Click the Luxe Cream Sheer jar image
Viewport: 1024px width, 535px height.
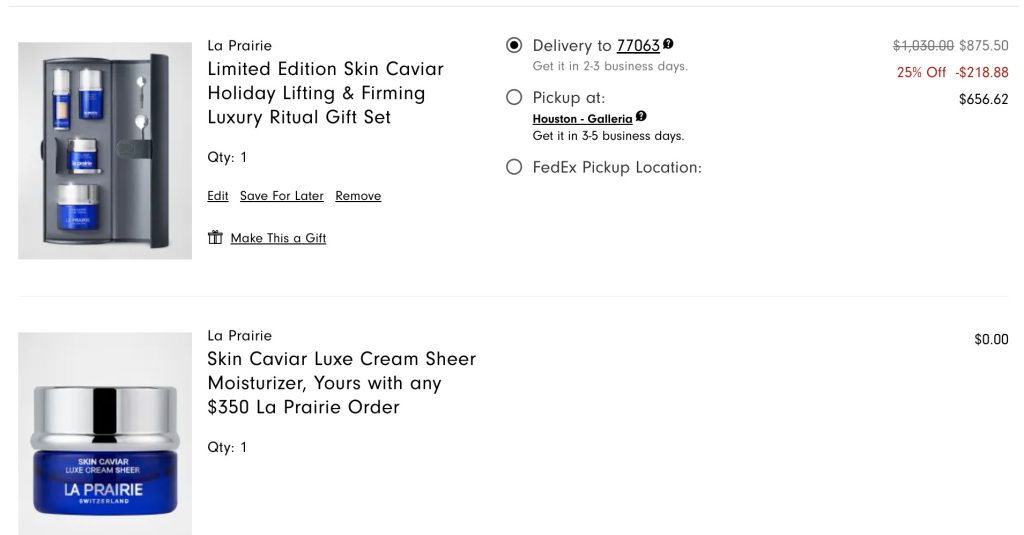coord(105,435)
